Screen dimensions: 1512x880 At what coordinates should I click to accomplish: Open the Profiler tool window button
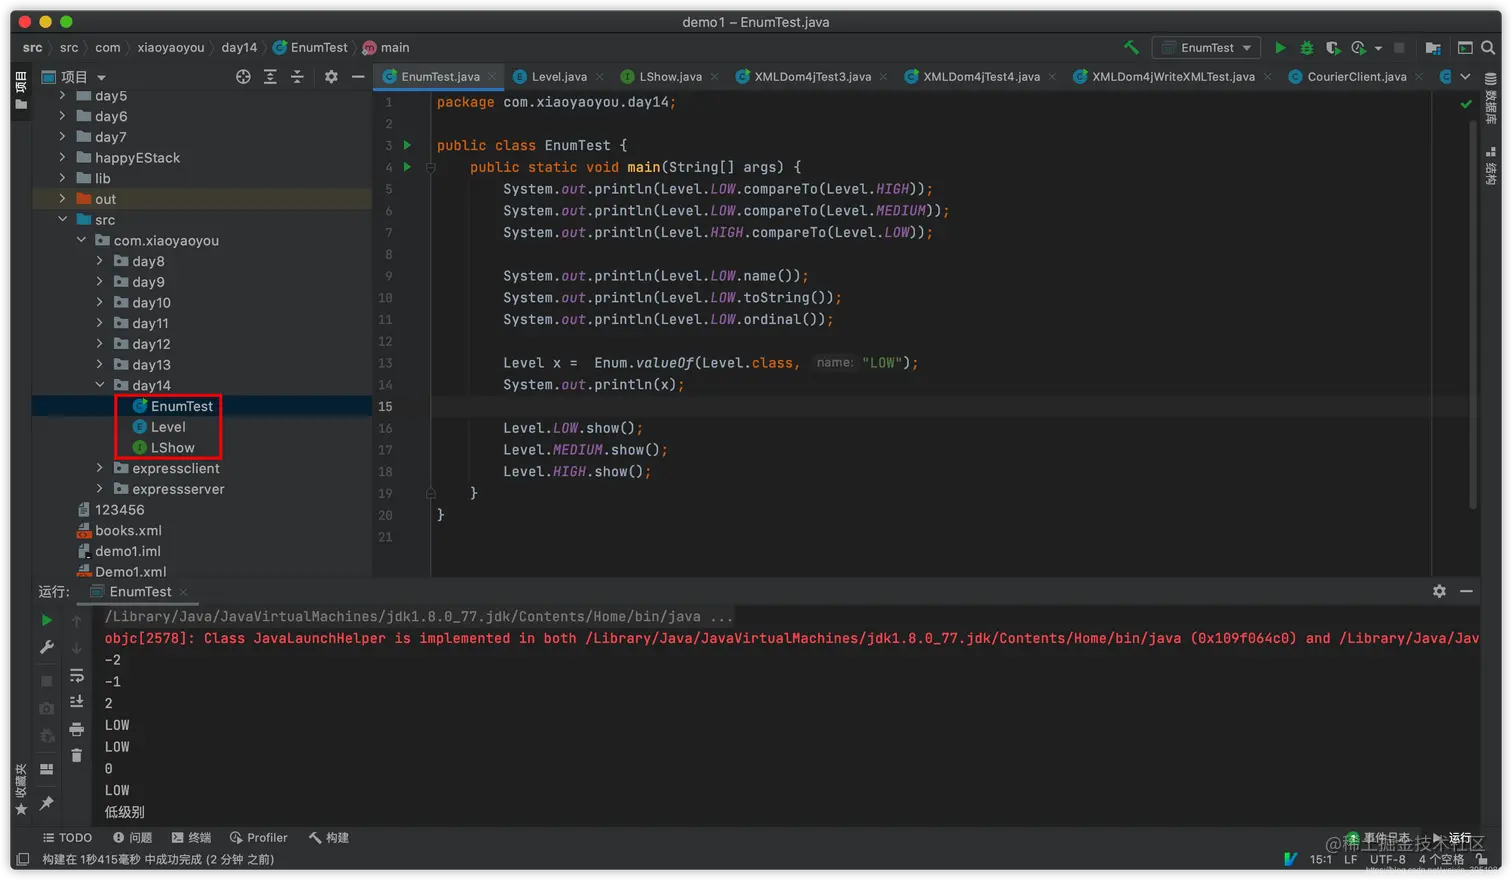[258, 838]
